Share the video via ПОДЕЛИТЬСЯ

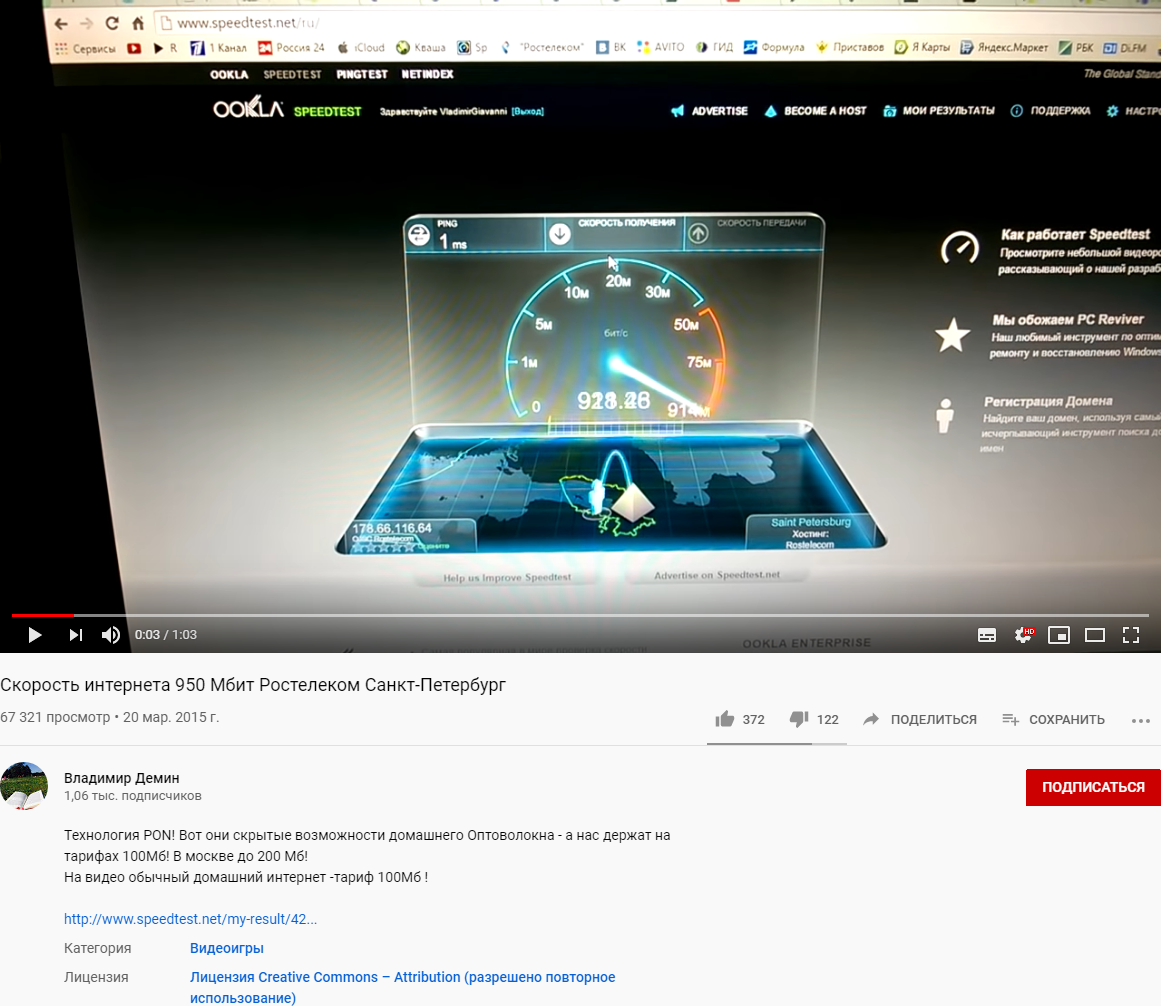920,719
